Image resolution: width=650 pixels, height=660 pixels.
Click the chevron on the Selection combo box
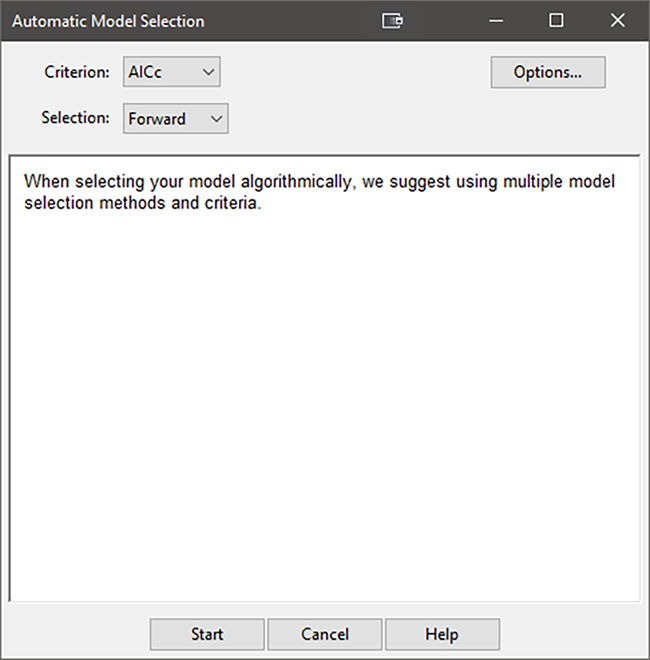point(216,119)
